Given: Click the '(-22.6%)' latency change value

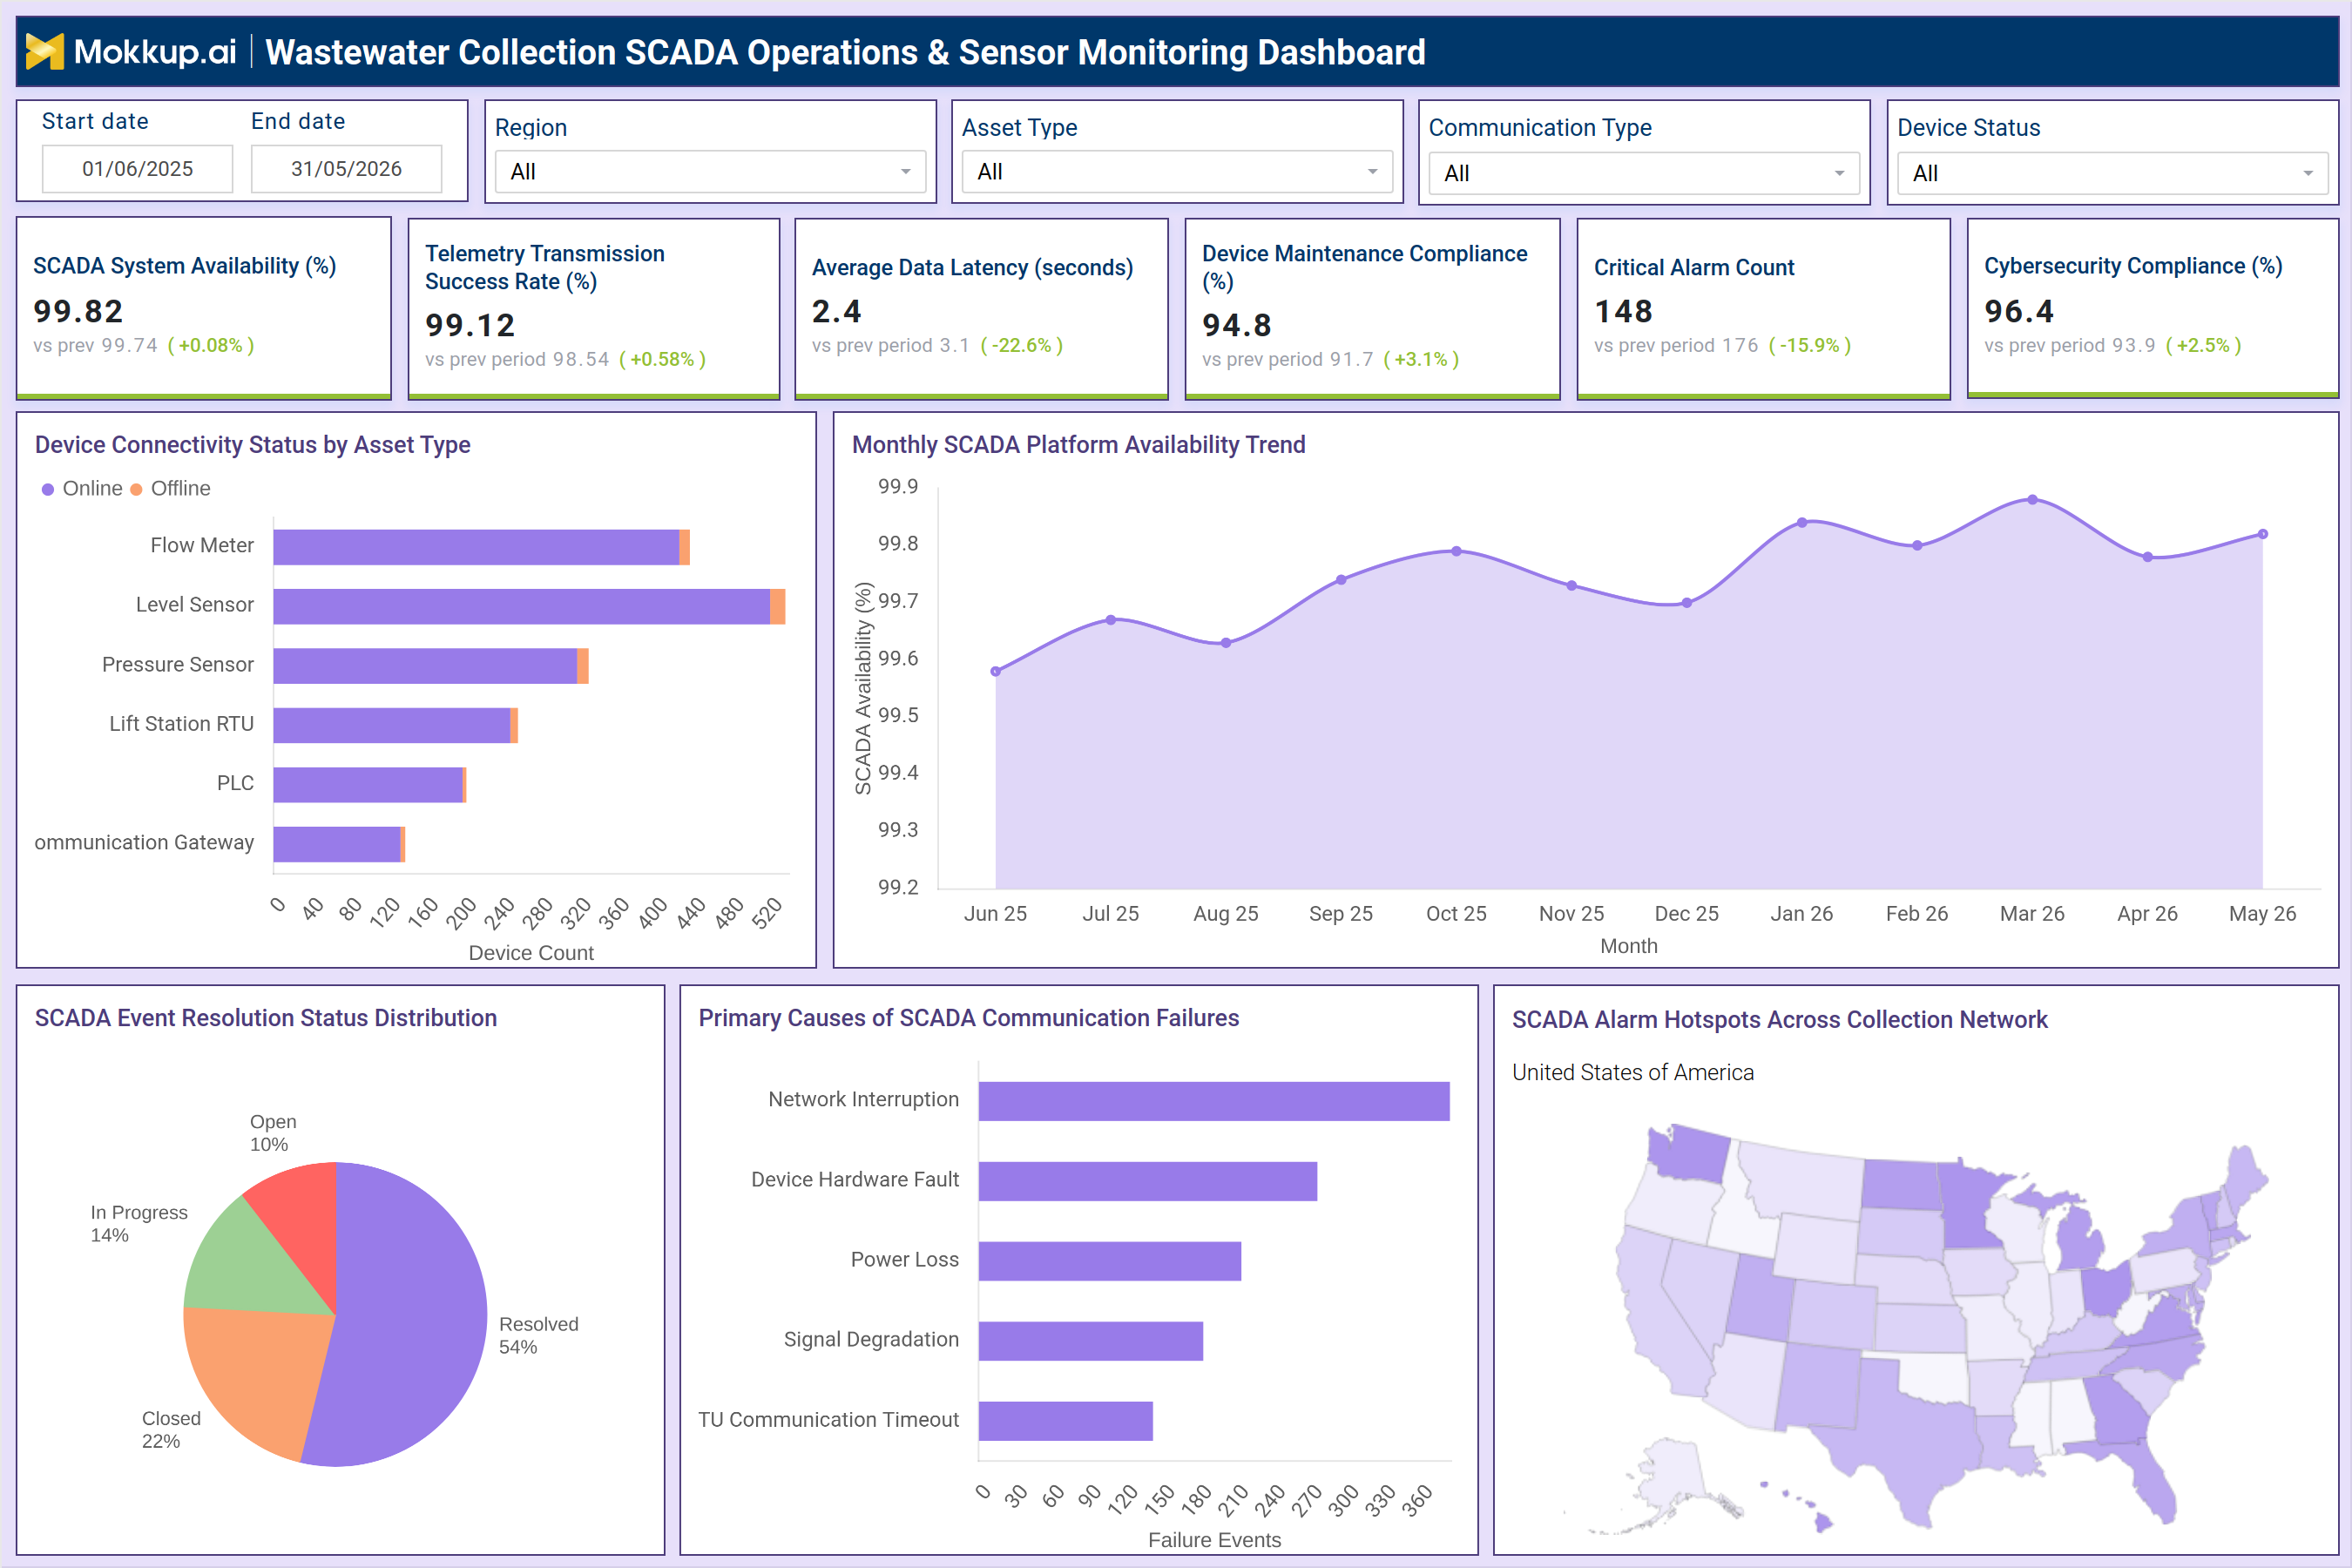Looking at the screenshot, I should point(1021,345).
